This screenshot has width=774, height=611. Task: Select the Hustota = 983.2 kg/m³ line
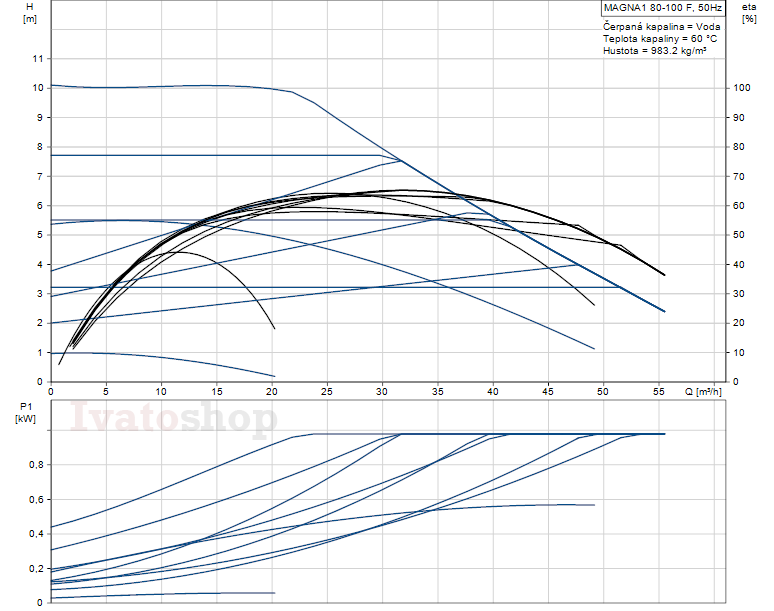pos(654,50)
